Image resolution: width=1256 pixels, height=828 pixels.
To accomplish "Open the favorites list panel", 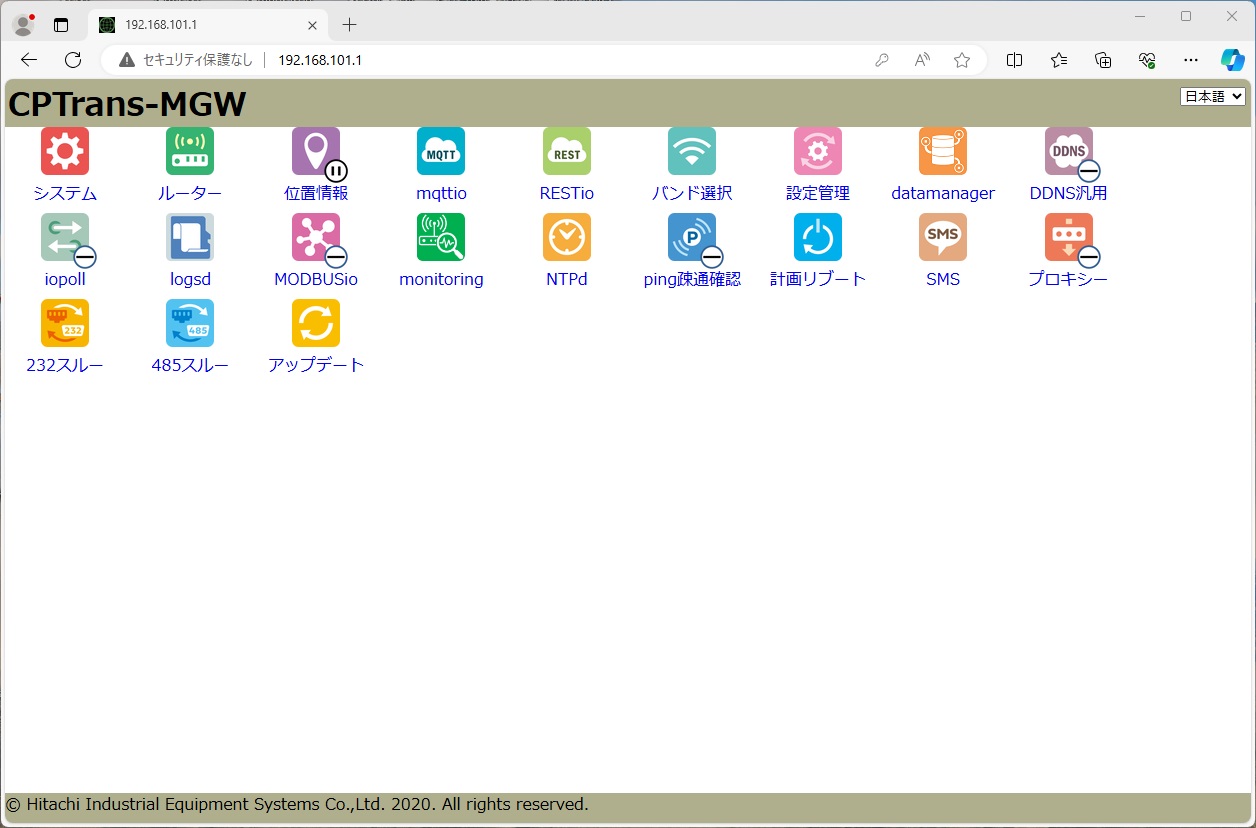I will [x=1059, y=60].
